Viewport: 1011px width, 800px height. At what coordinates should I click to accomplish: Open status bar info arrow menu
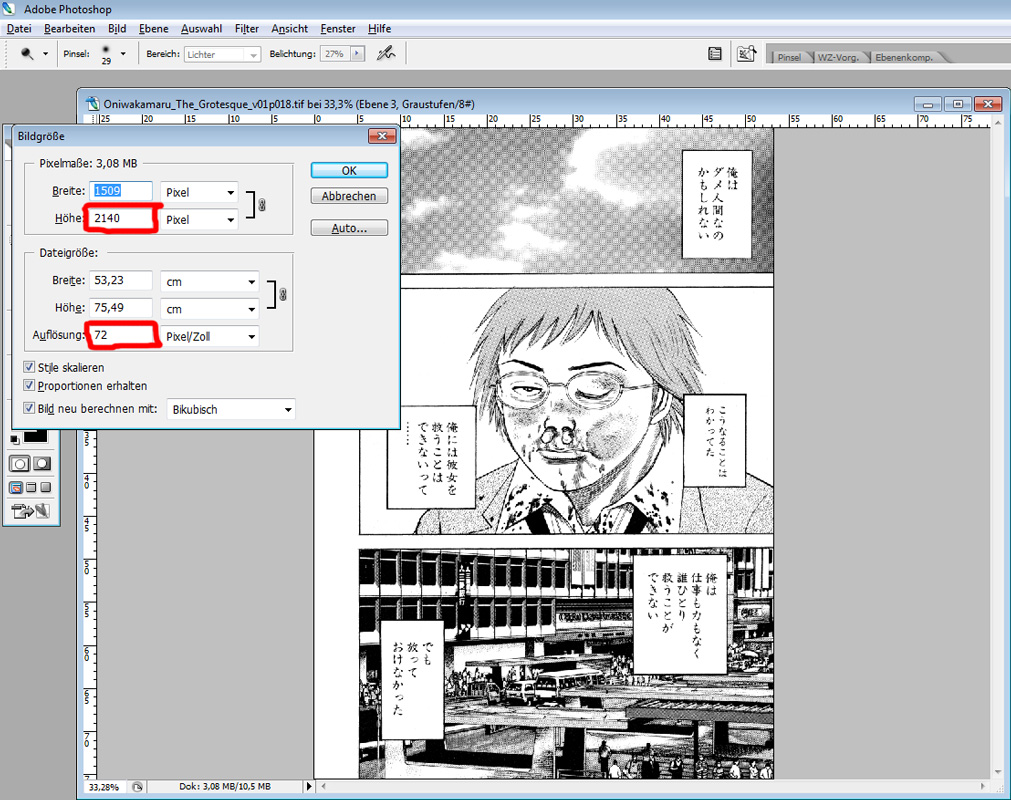[x=309, y=786]
